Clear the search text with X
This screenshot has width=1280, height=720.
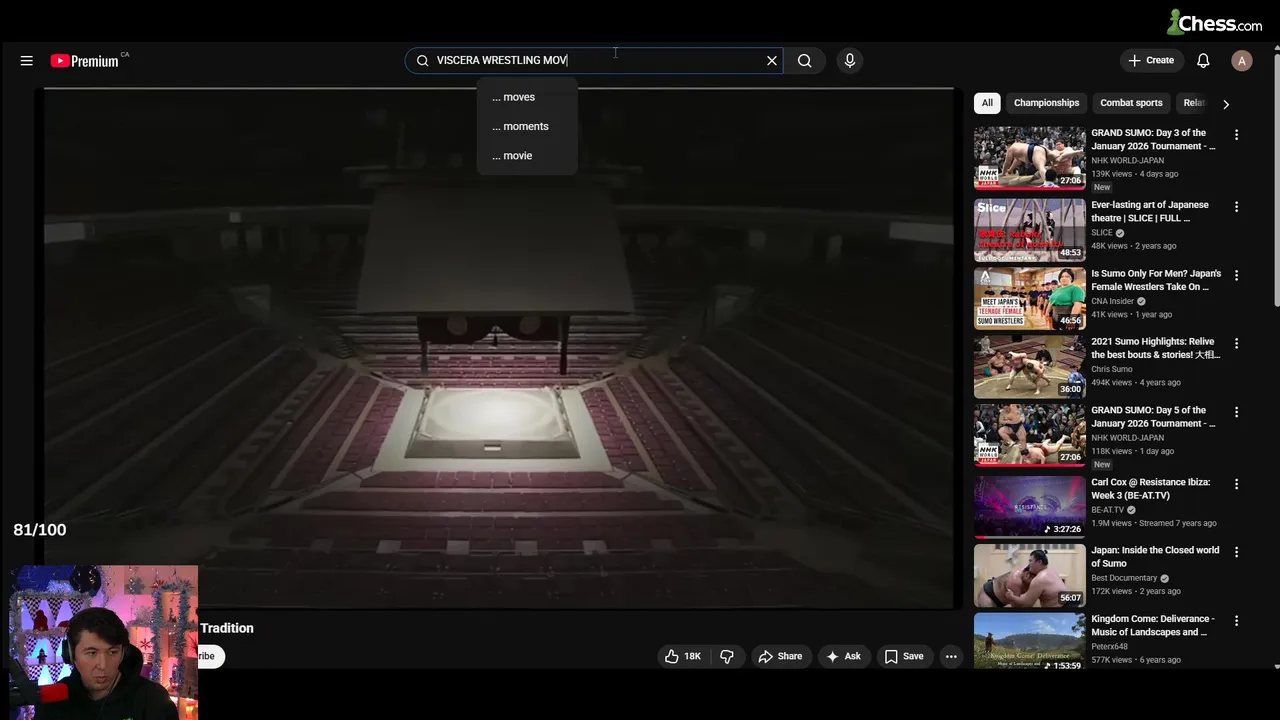[772, 61]
